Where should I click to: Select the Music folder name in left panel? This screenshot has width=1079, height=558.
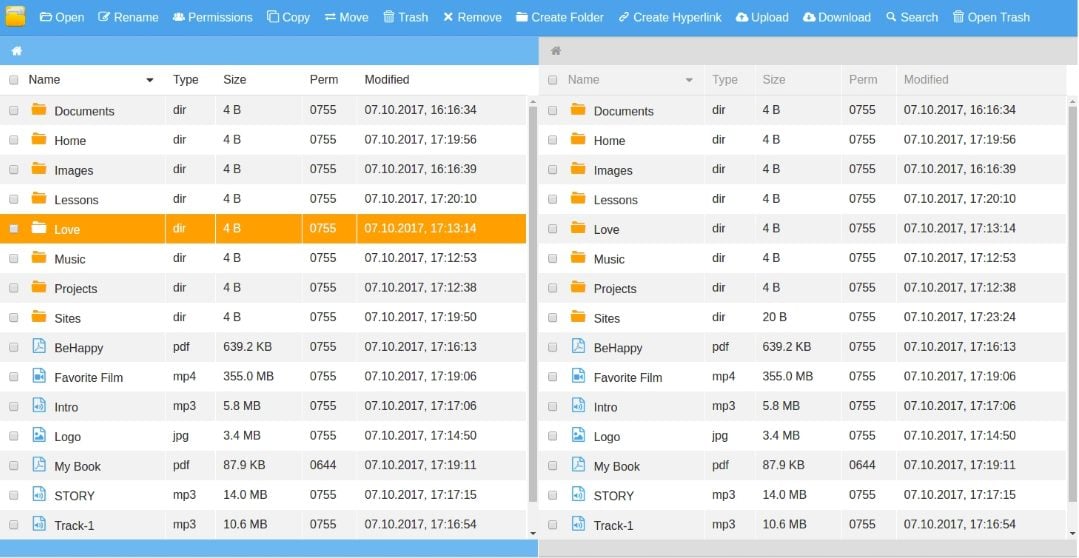tap(70, 259)
